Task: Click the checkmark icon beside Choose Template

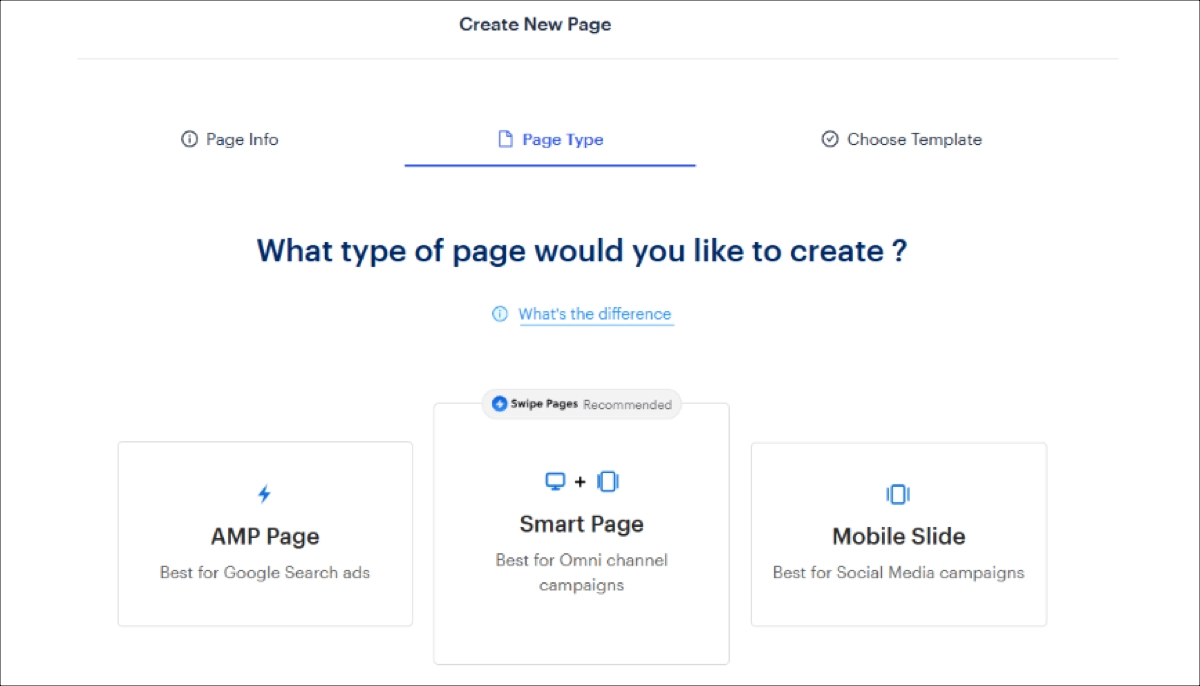Action: pos(829,139)
